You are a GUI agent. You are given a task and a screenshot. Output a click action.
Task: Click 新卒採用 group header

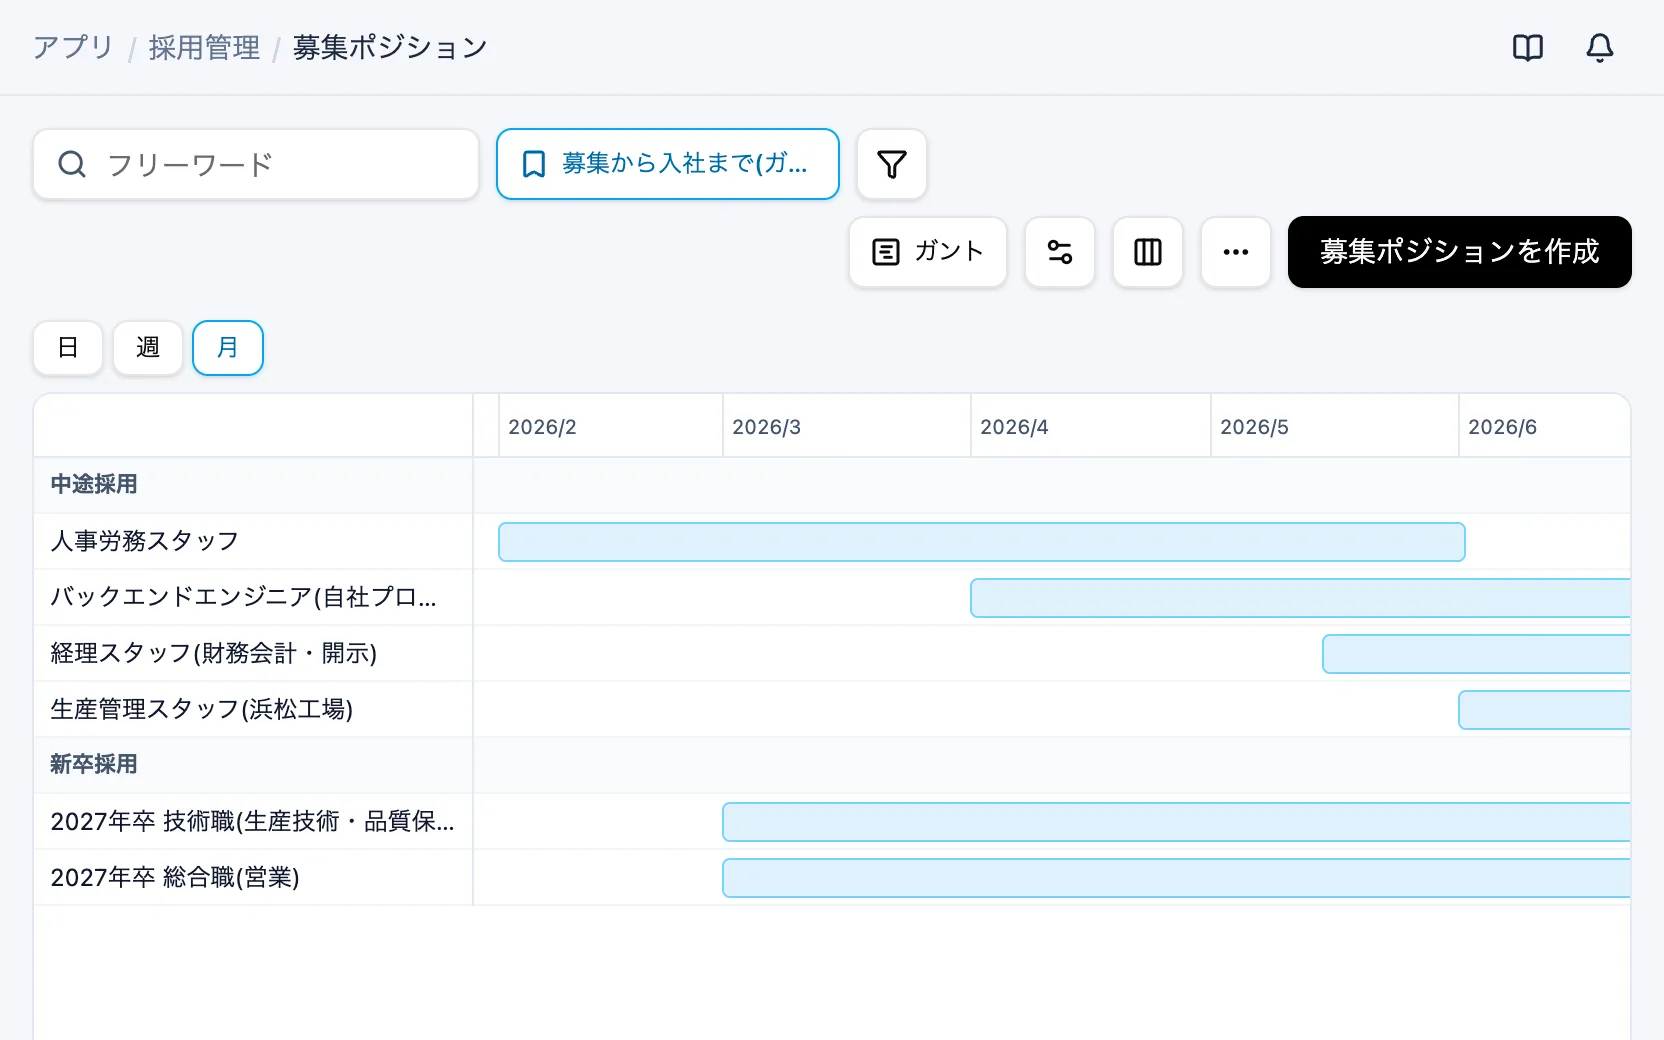(x=94, y=765)
